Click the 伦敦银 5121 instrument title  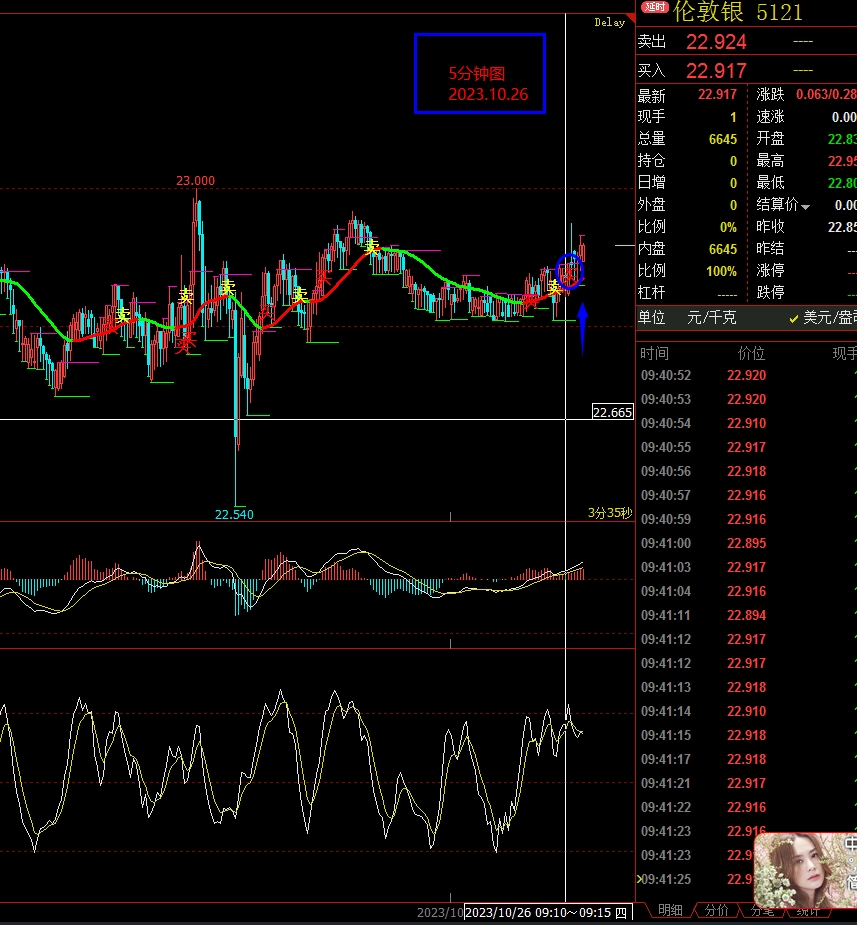tap(738, 12)
